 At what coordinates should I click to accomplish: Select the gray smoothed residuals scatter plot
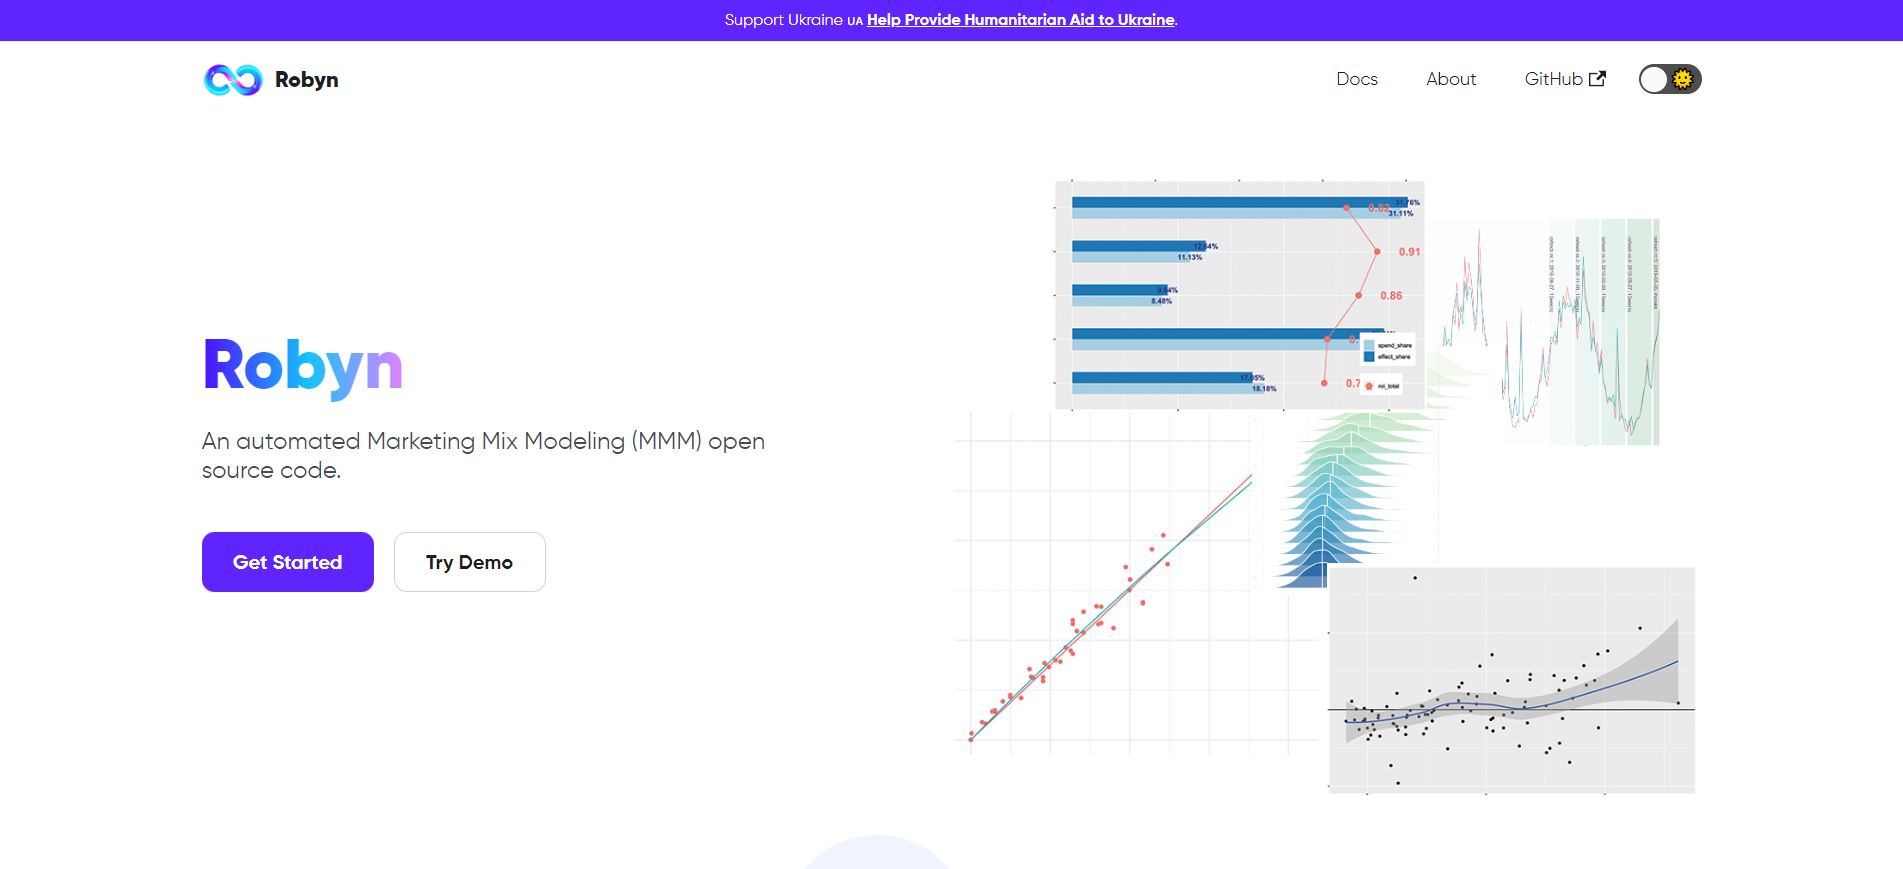pyautogui.click(x=1512, y=681)
